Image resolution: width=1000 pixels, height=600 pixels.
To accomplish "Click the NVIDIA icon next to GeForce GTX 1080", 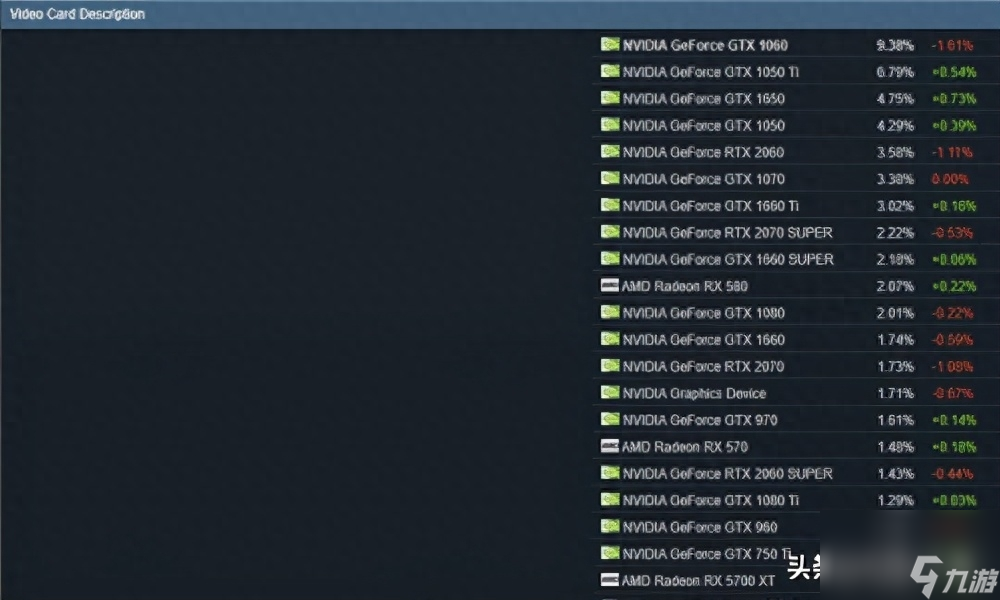I will 610,312.
